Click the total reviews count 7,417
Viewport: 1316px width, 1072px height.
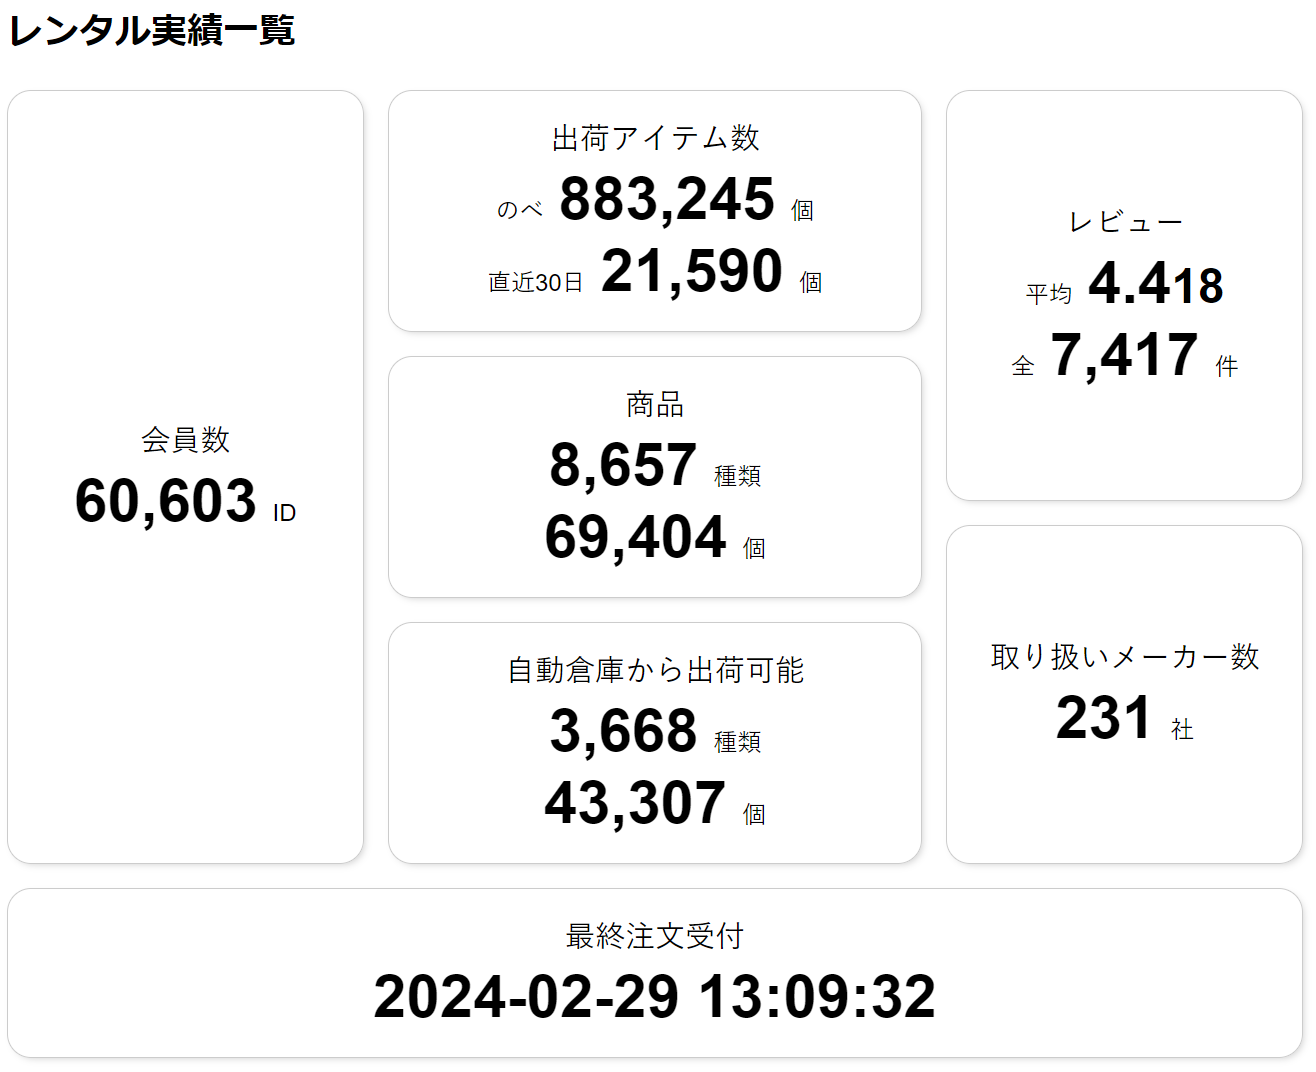click(x=1125, y=355)
